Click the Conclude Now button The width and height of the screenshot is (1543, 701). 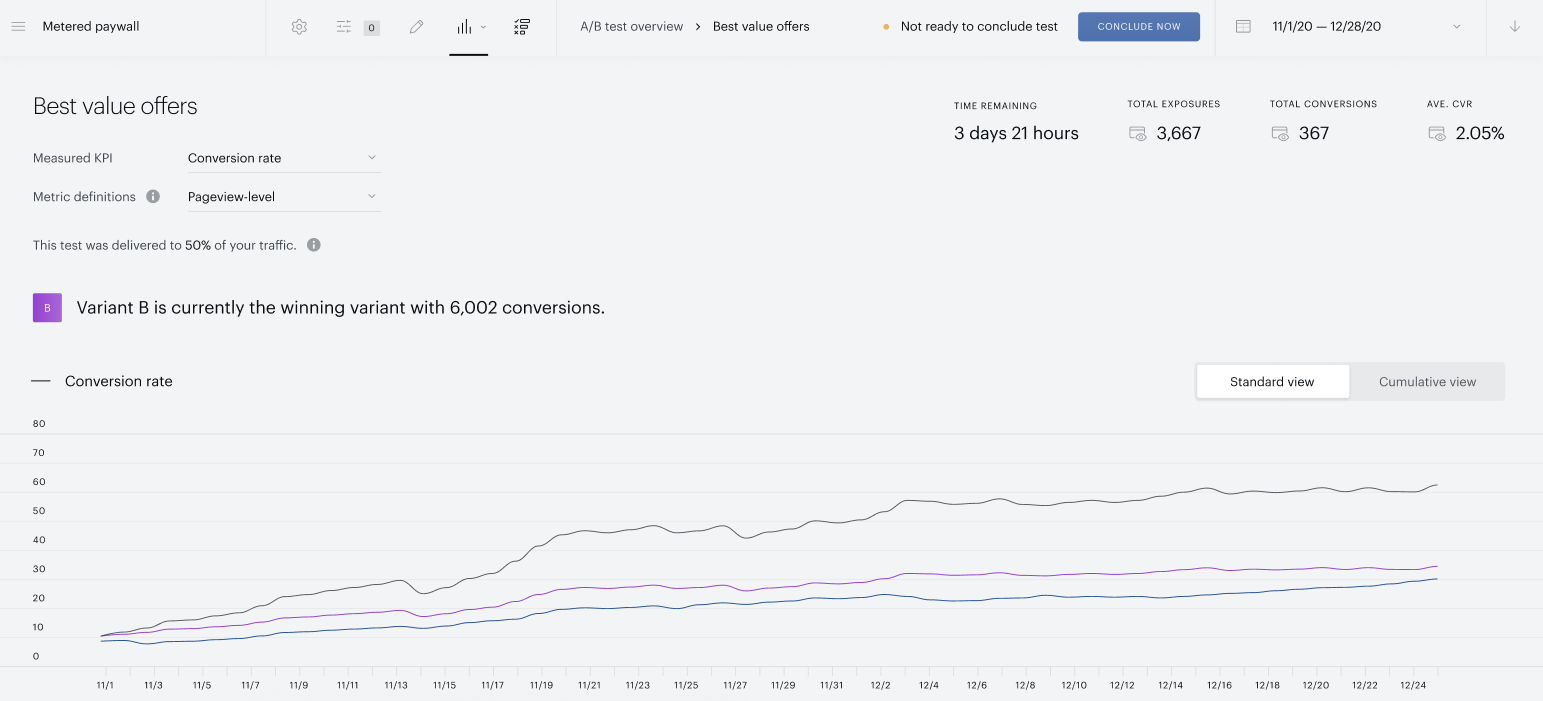click(1139, 27)
